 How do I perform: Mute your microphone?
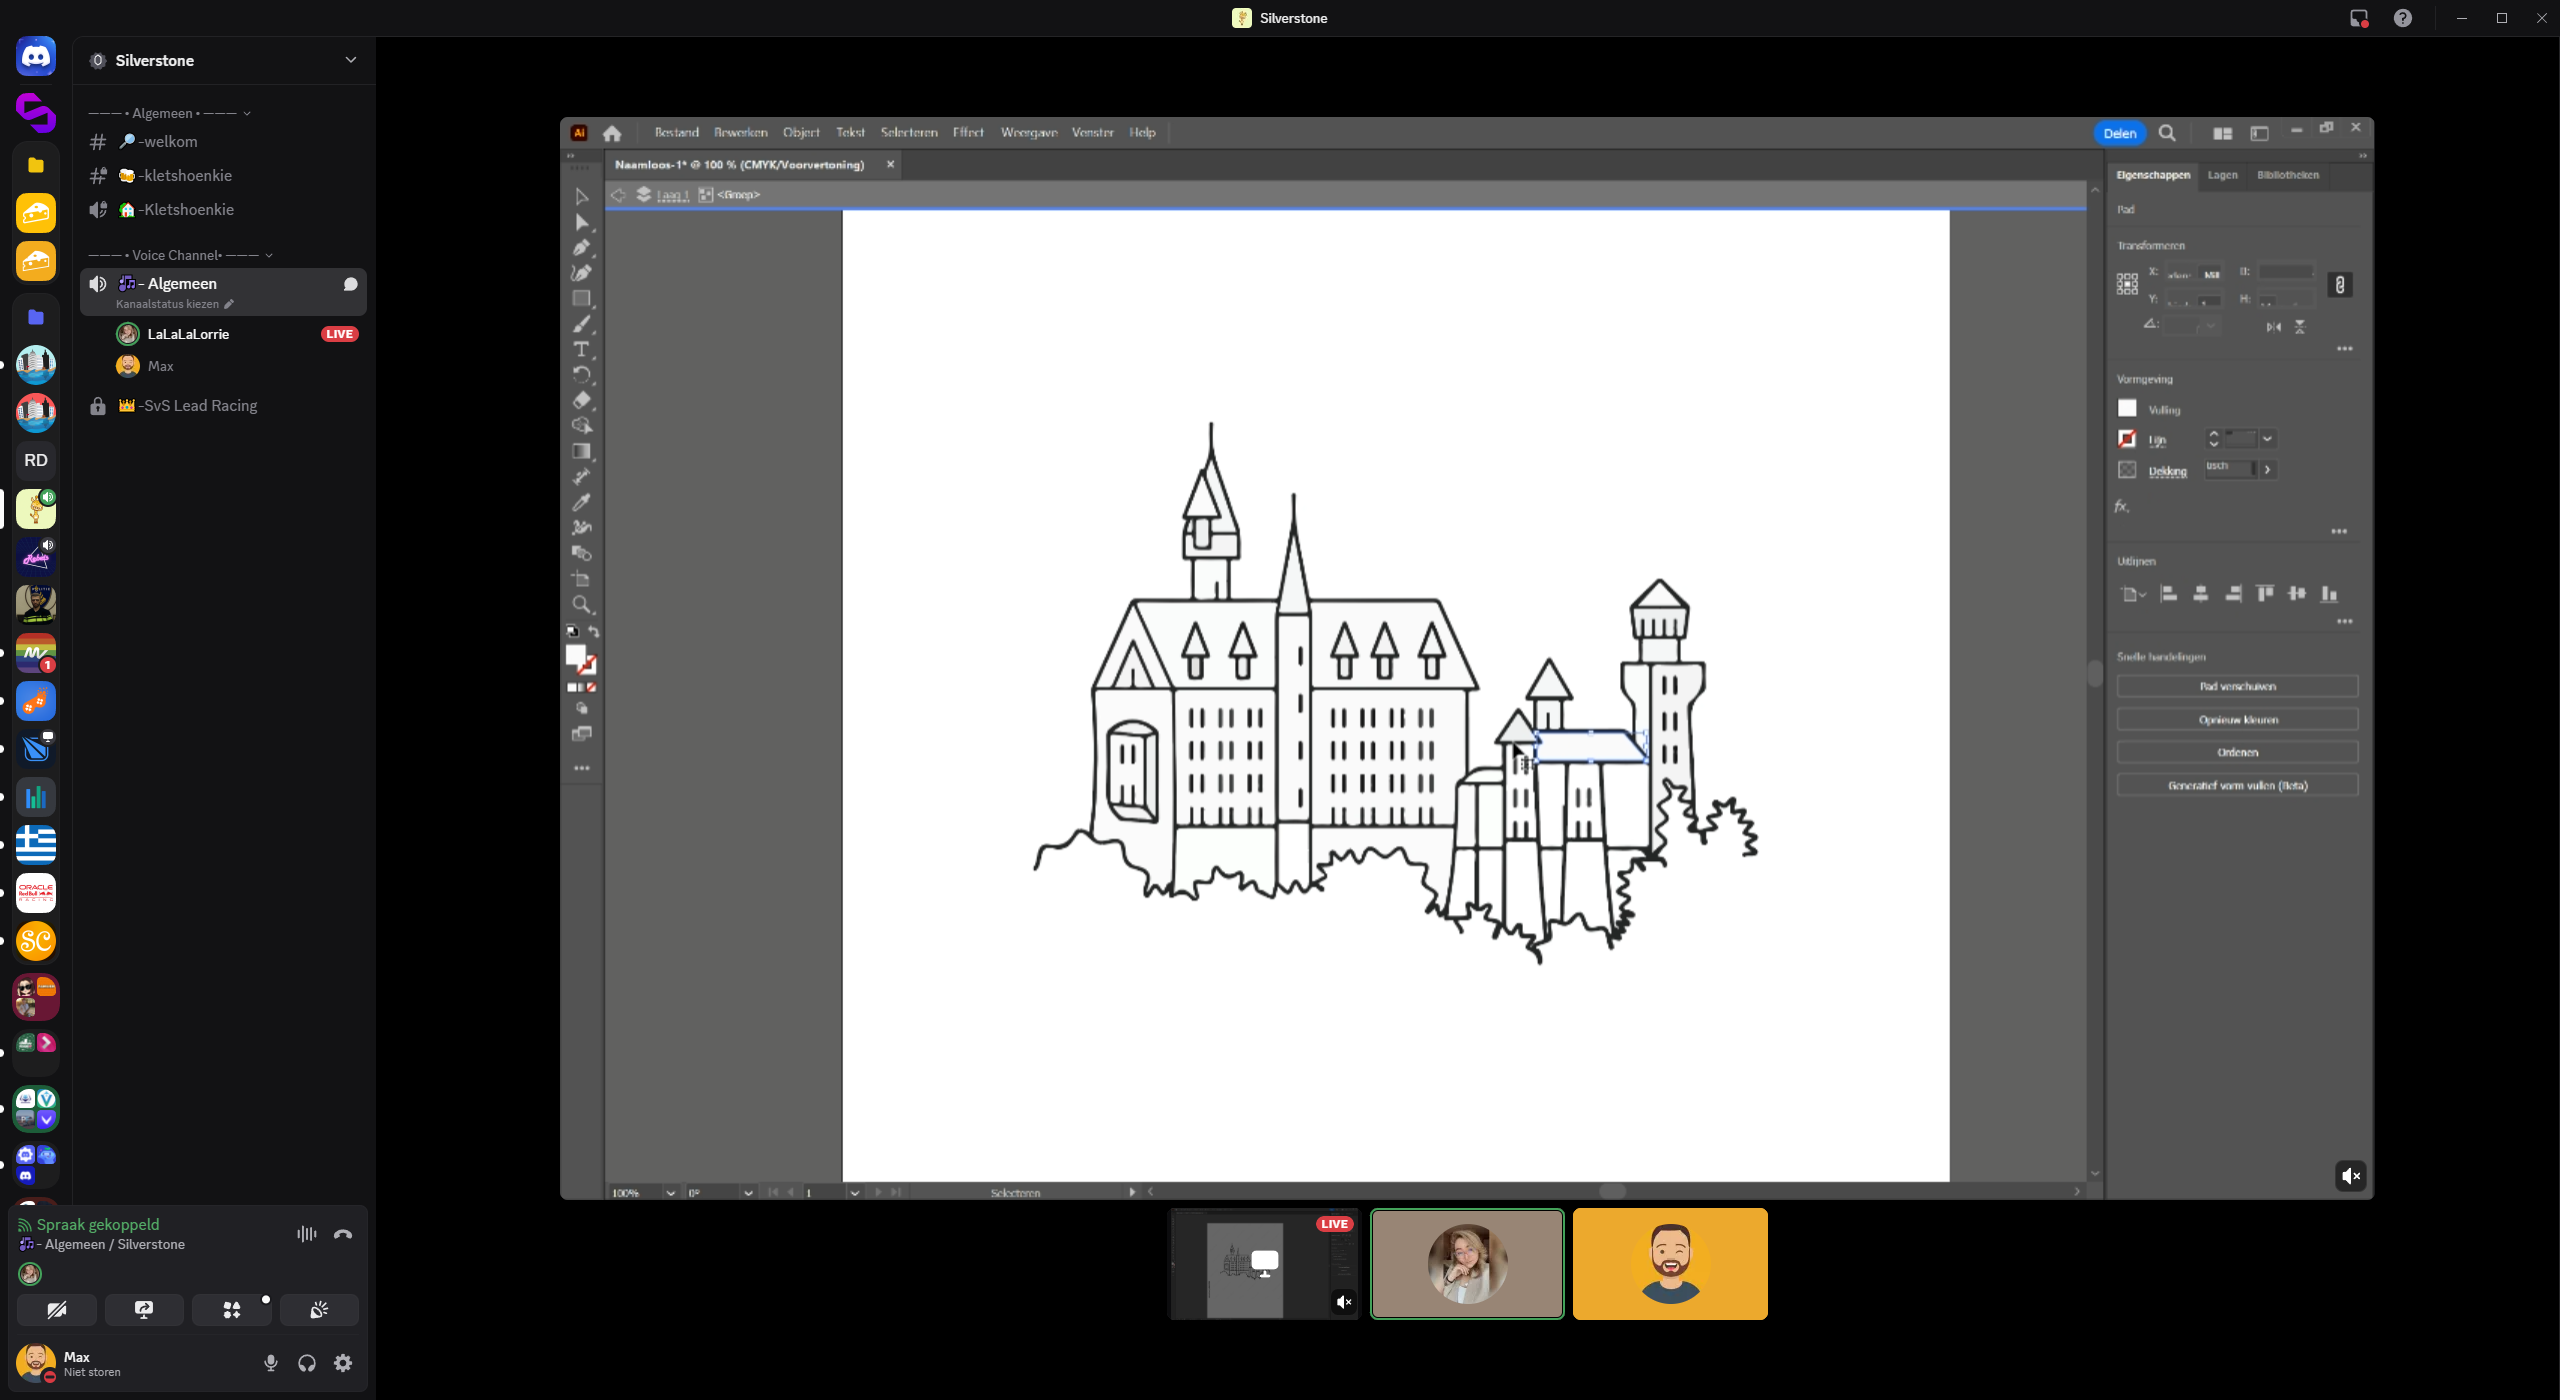coord(270,1363)
